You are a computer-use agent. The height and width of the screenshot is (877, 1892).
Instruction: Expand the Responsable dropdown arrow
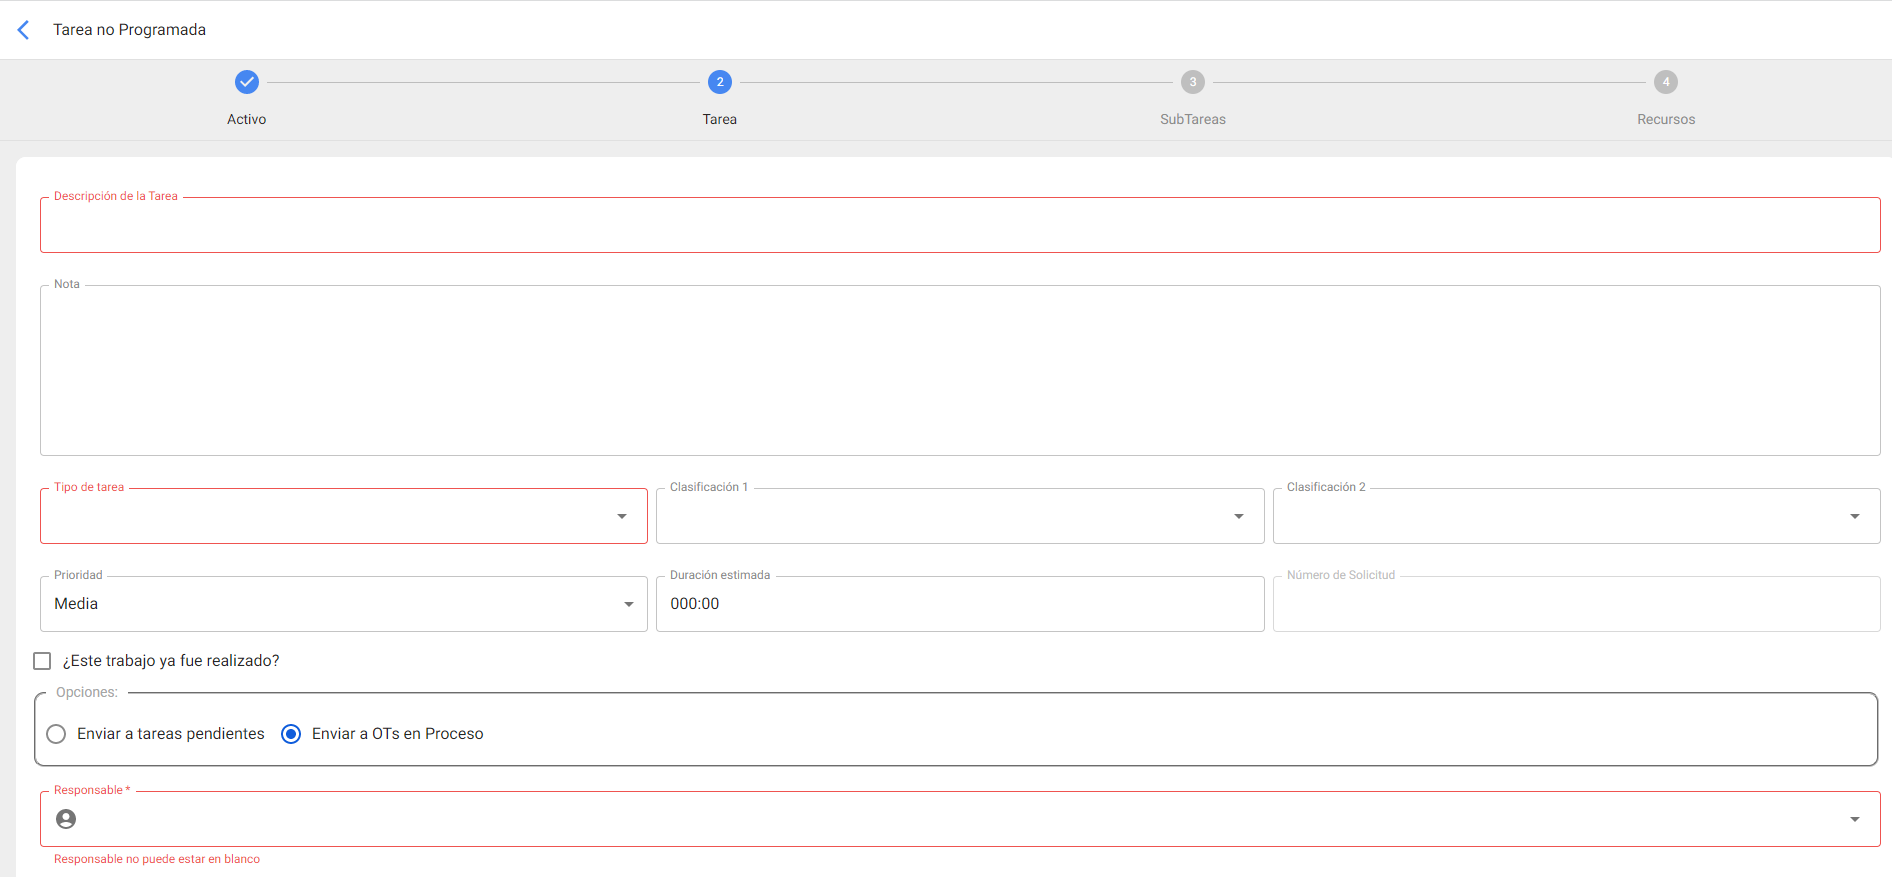tap(1855, 819)
